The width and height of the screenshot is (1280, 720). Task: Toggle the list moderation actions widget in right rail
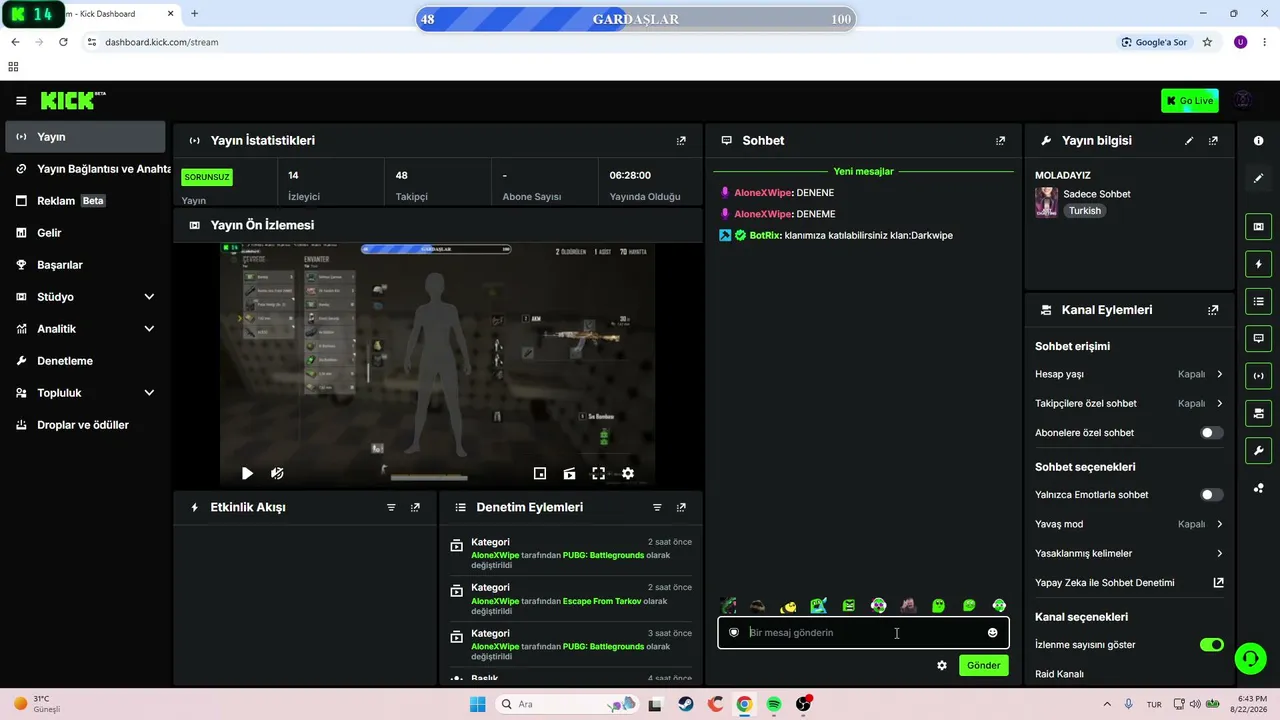(1258, 301)
